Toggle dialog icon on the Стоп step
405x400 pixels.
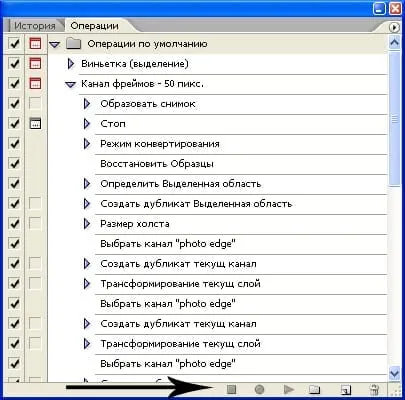click(35, 123)
